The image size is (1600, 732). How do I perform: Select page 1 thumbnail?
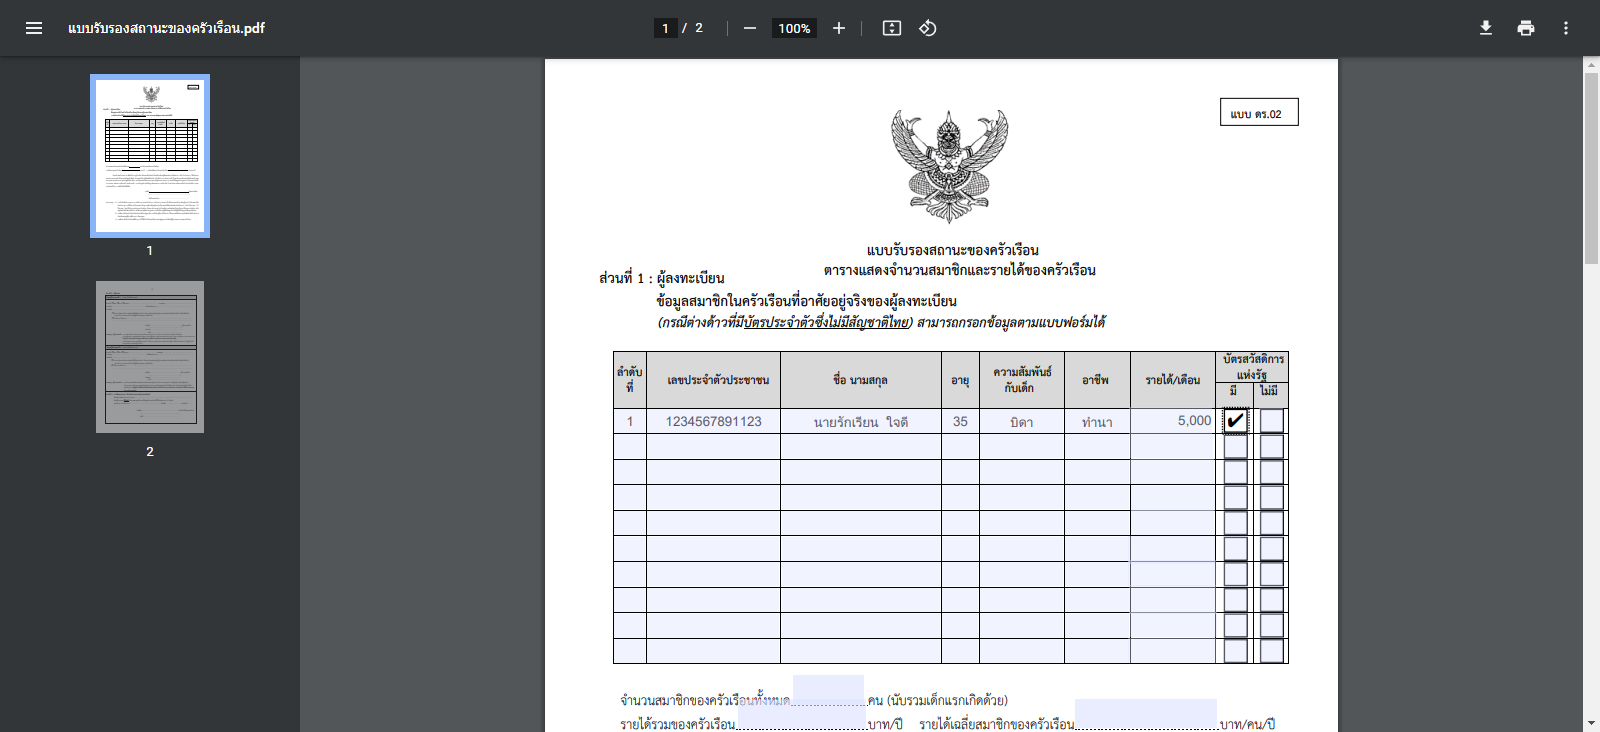(150, 156)
